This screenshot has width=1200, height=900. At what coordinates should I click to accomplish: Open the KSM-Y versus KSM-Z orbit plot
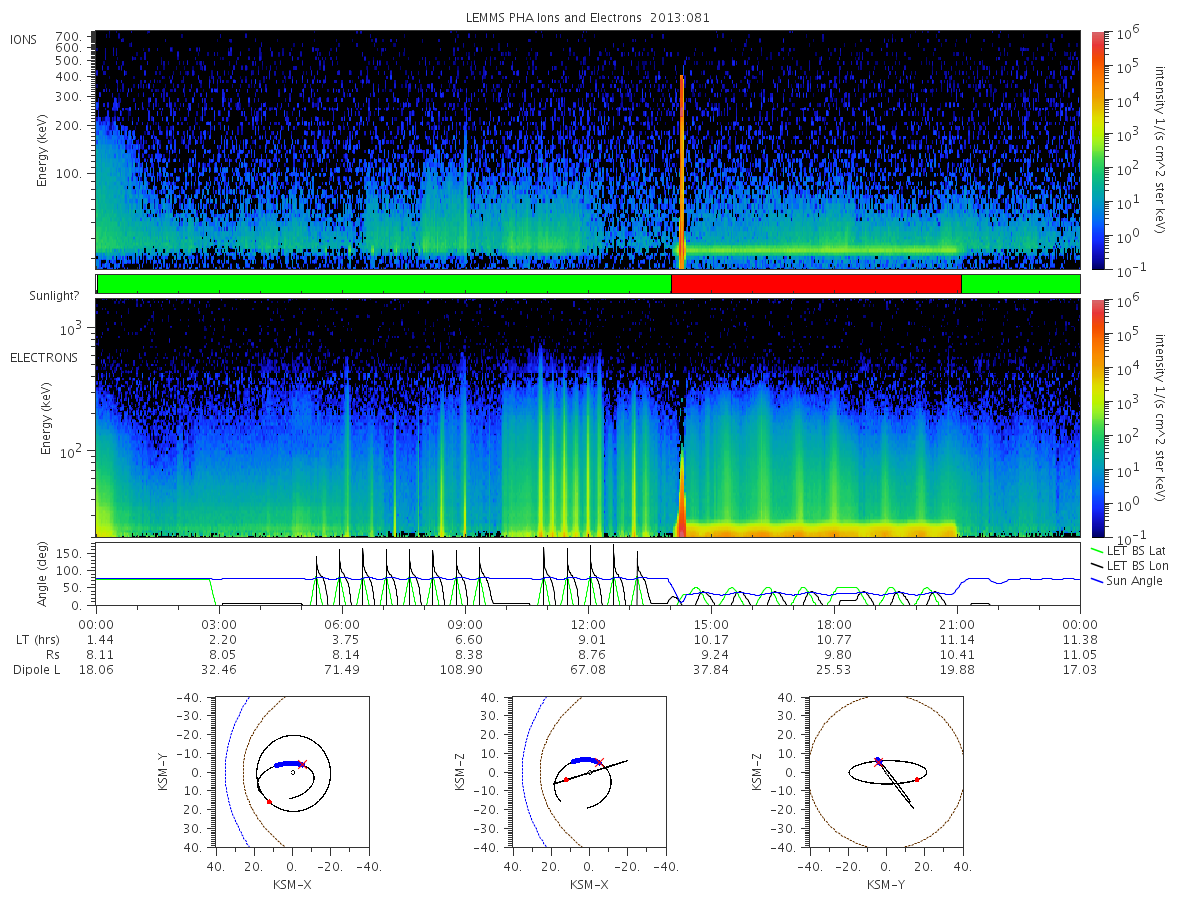(885, 771)
